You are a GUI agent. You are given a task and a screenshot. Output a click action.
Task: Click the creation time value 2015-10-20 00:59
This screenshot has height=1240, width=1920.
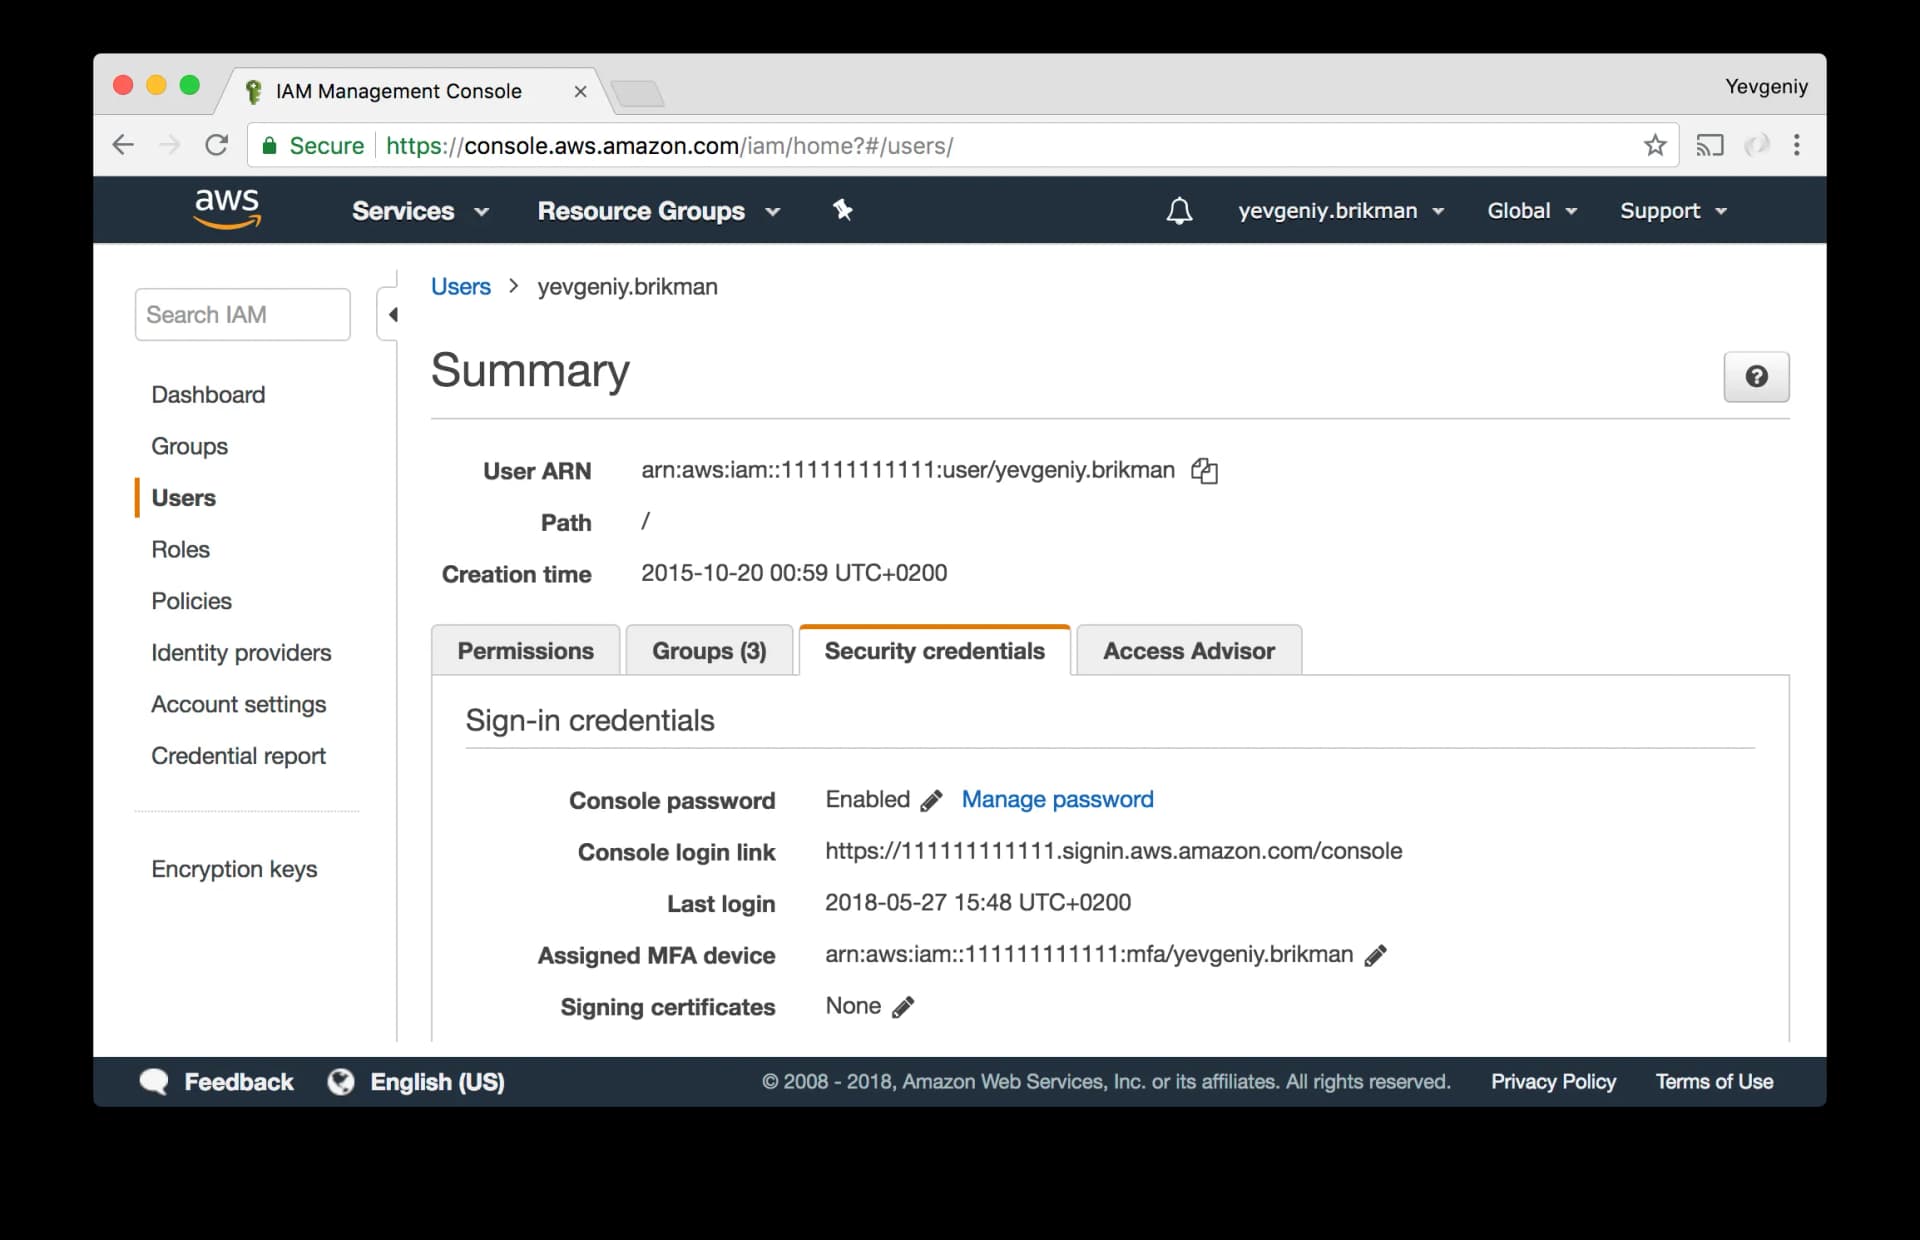(x=794, y=574)
